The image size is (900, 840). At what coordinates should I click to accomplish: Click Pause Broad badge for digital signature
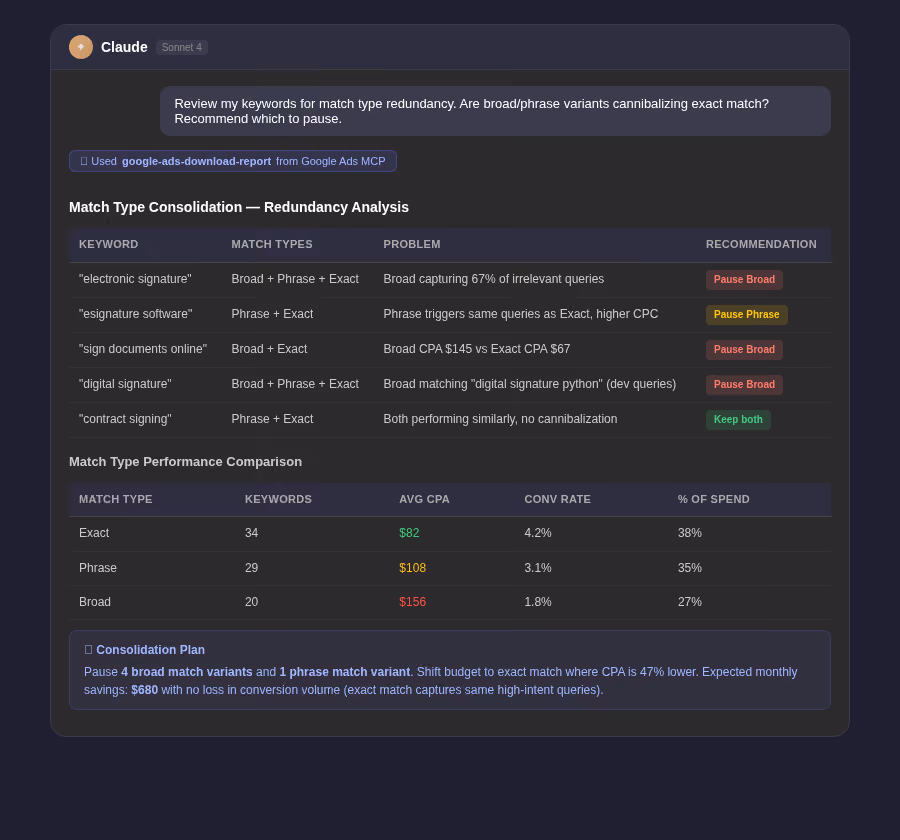point(744,385)
